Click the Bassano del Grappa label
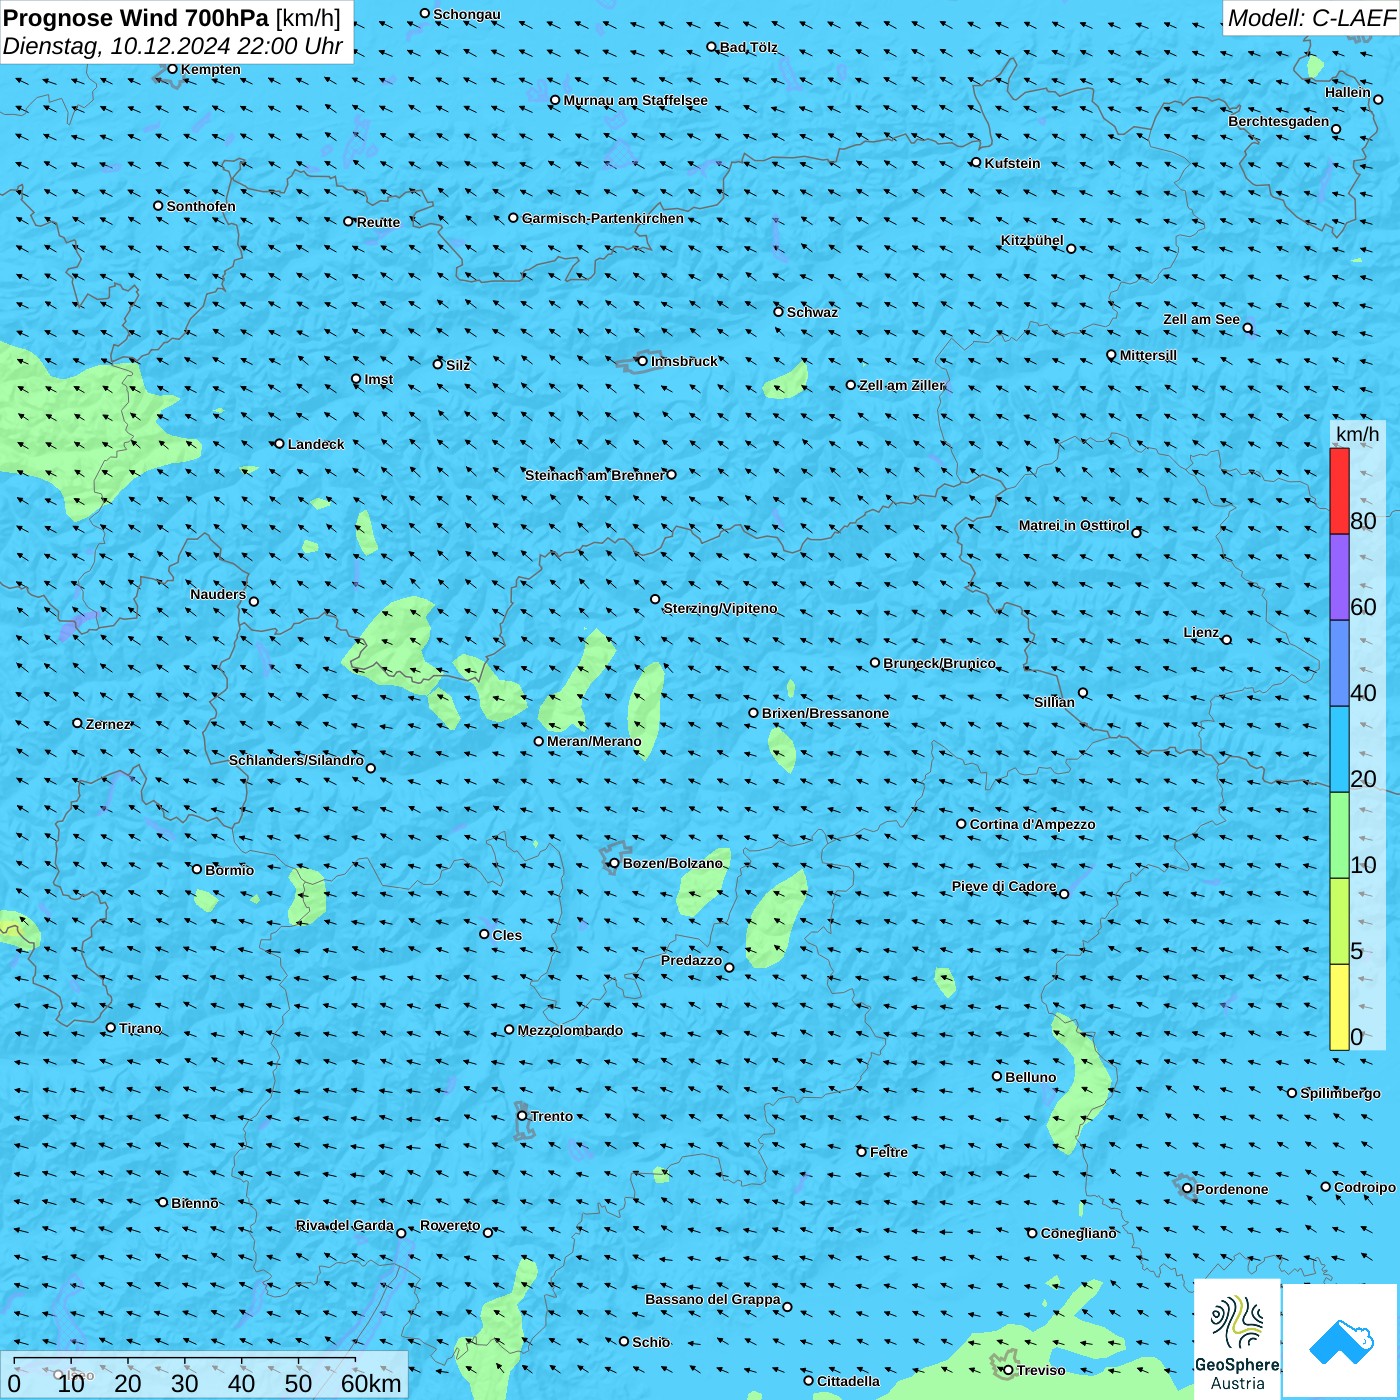This screenshot has height=1400, width=1400. [x=712, y=1299]
